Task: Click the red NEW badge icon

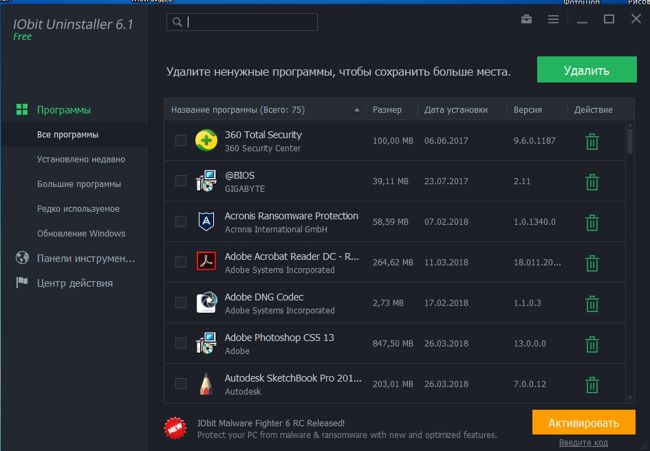Action: point(175,428)
